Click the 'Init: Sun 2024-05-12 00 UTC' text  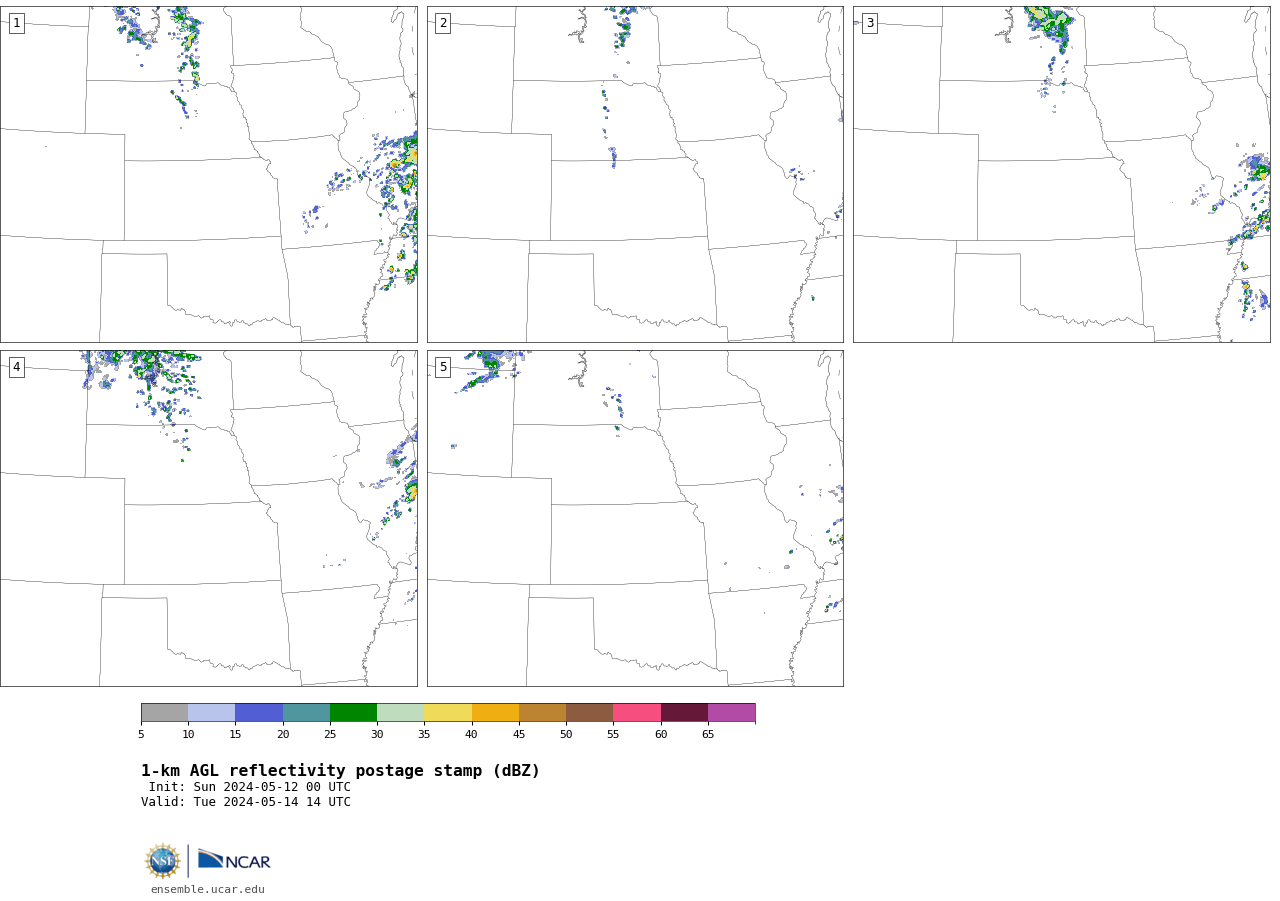[250, 787]
